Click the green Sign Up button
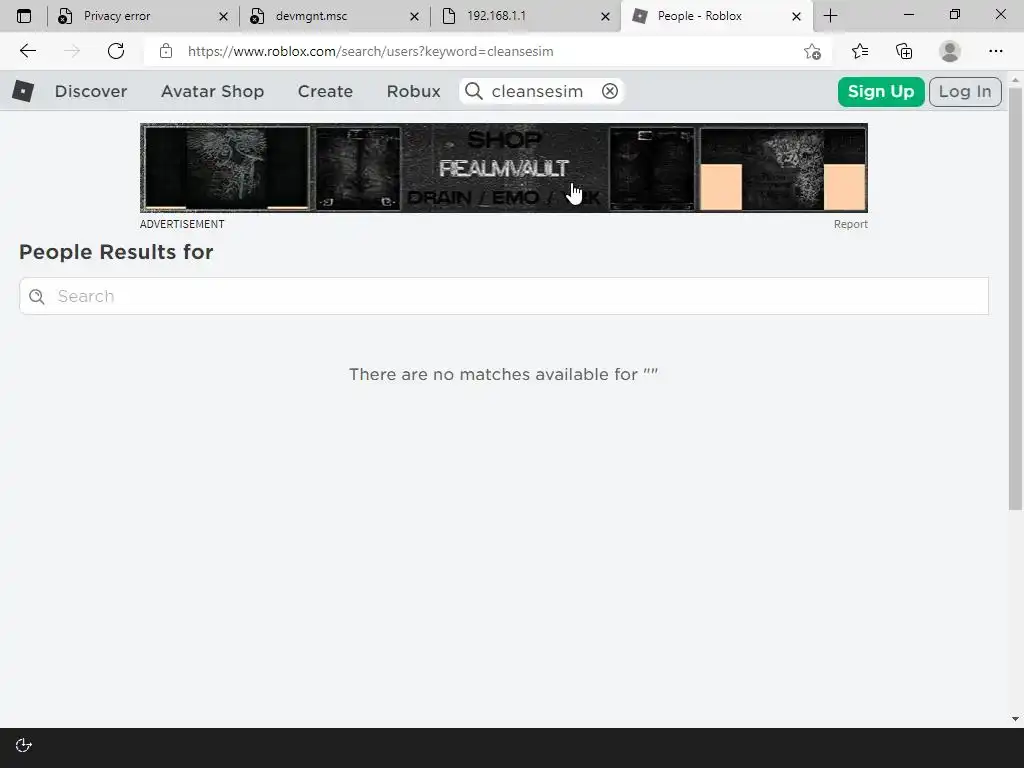The width and height of the screenshot is (1024, 768). pyautogui.click(x=881, y=91)
